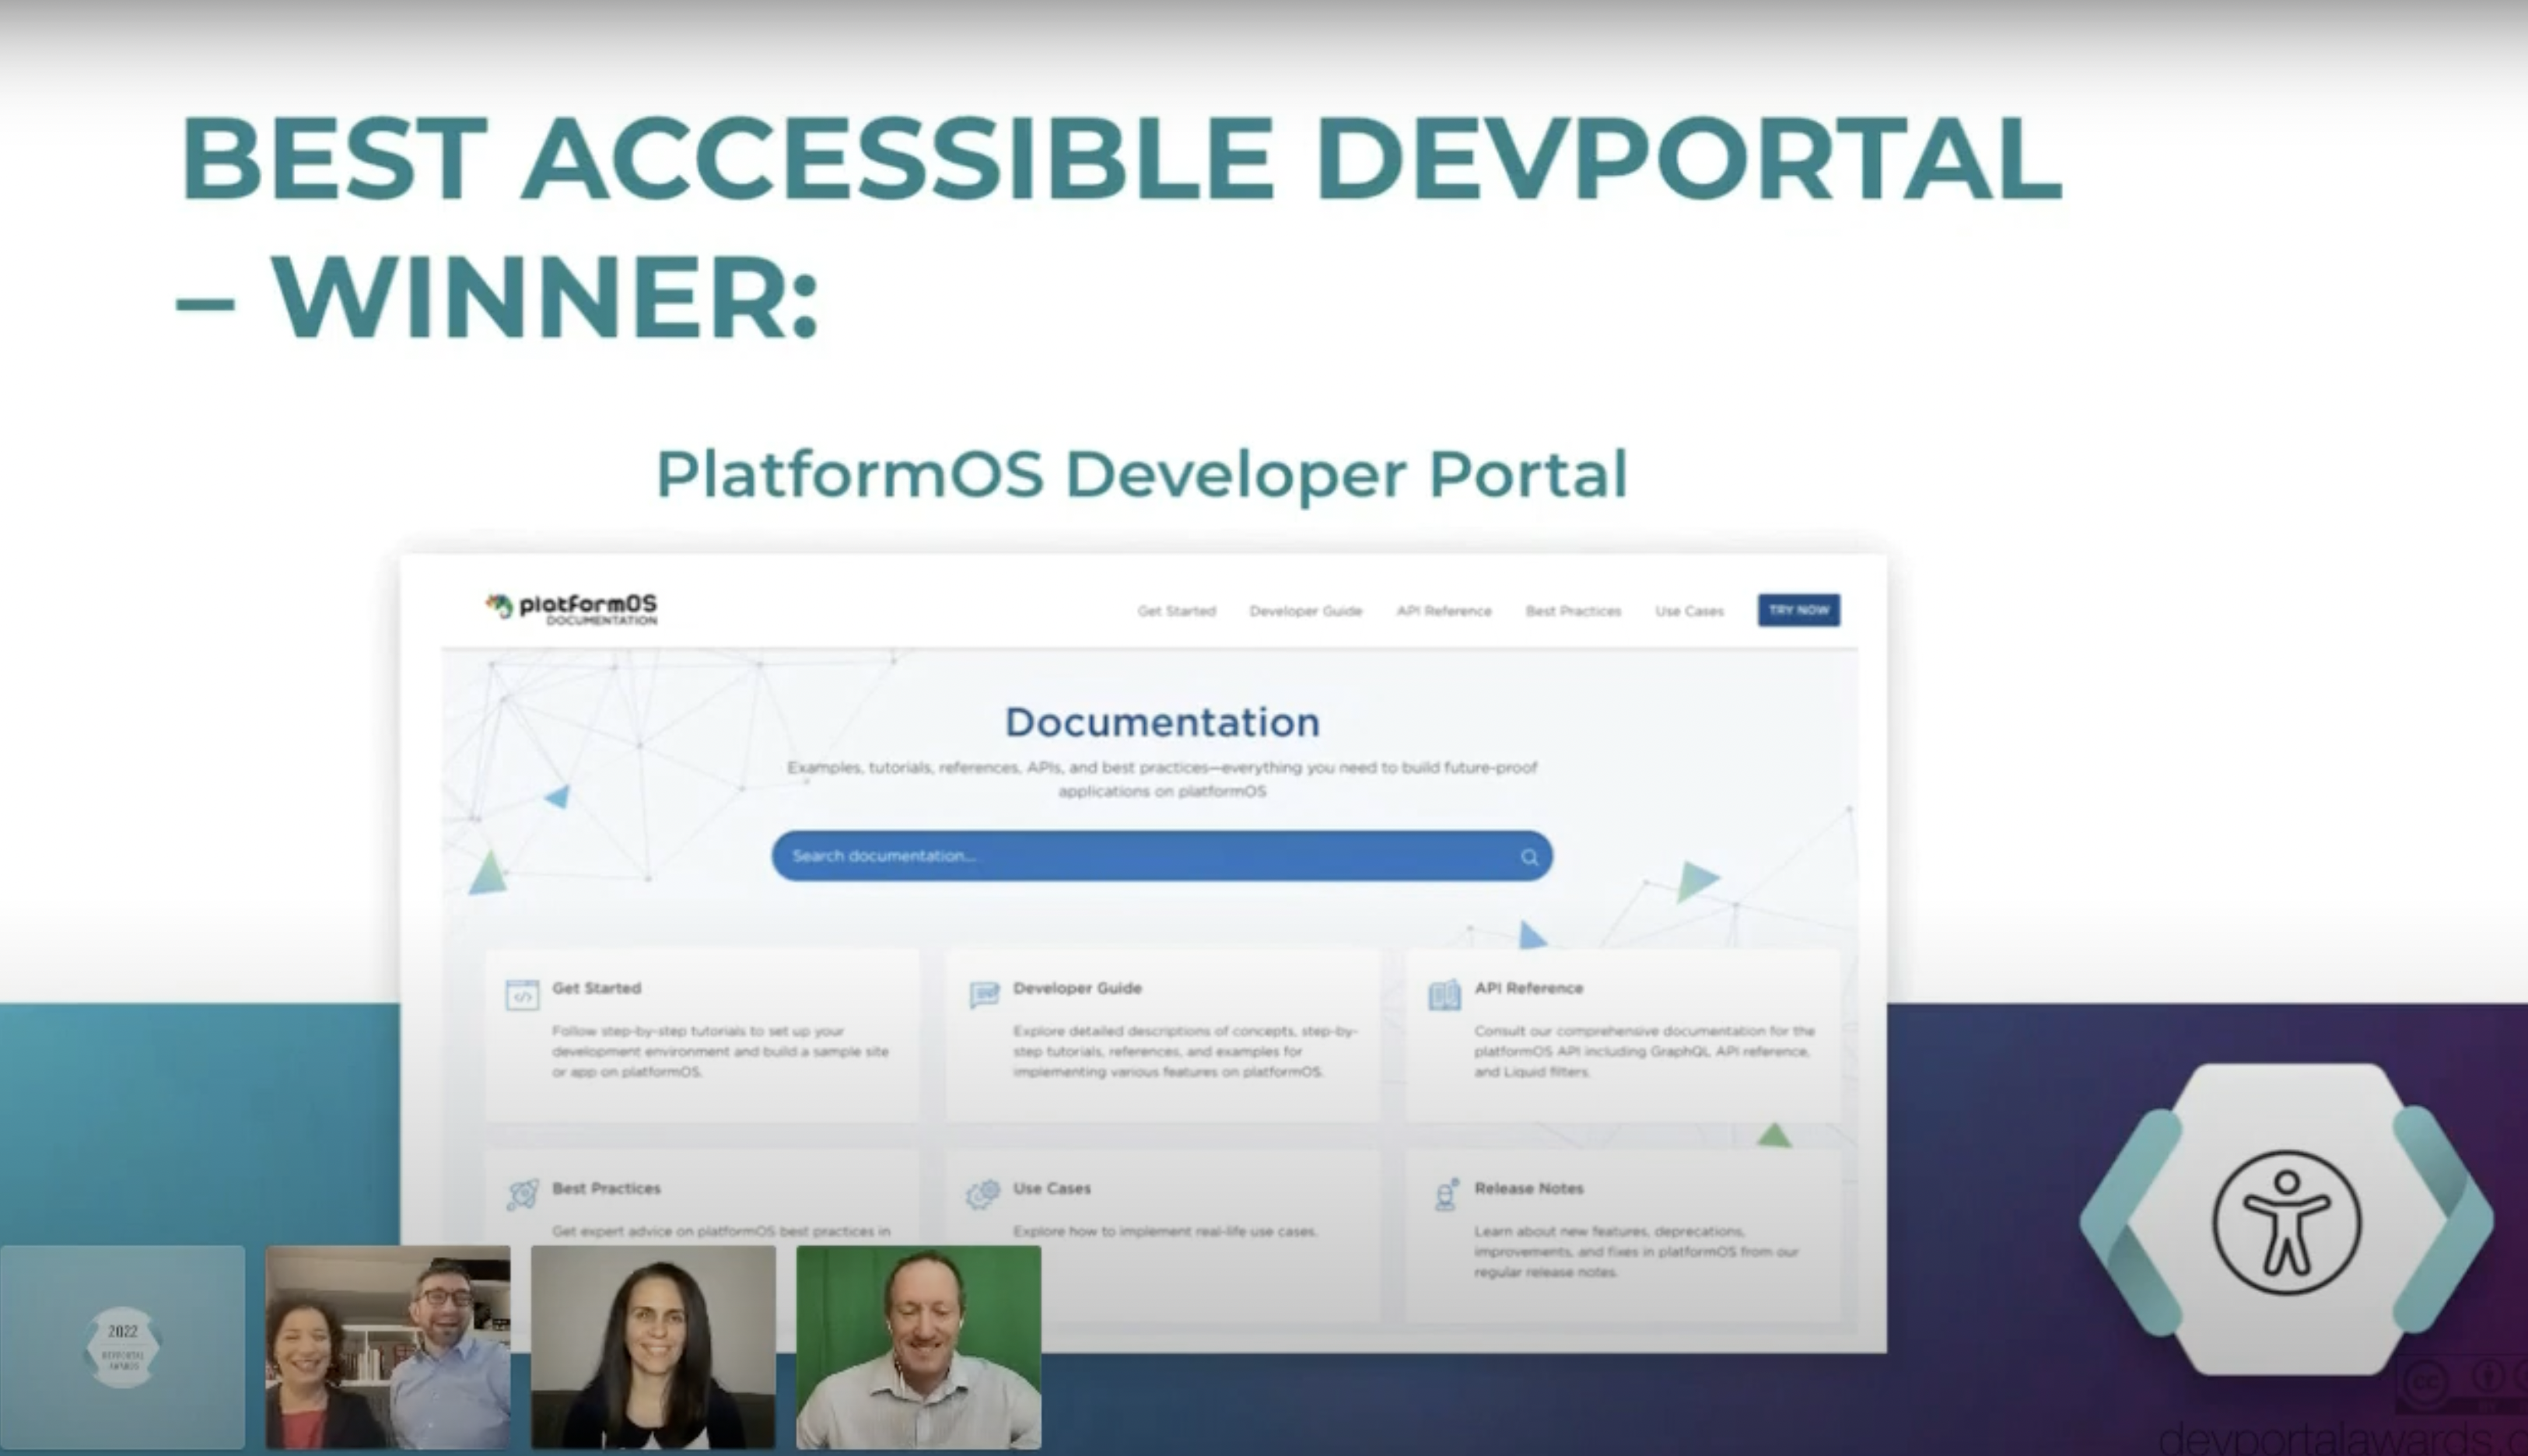Click the platformOS logo icon
This screenshot has width=2528, height=1456.
(x=499, y=605)
